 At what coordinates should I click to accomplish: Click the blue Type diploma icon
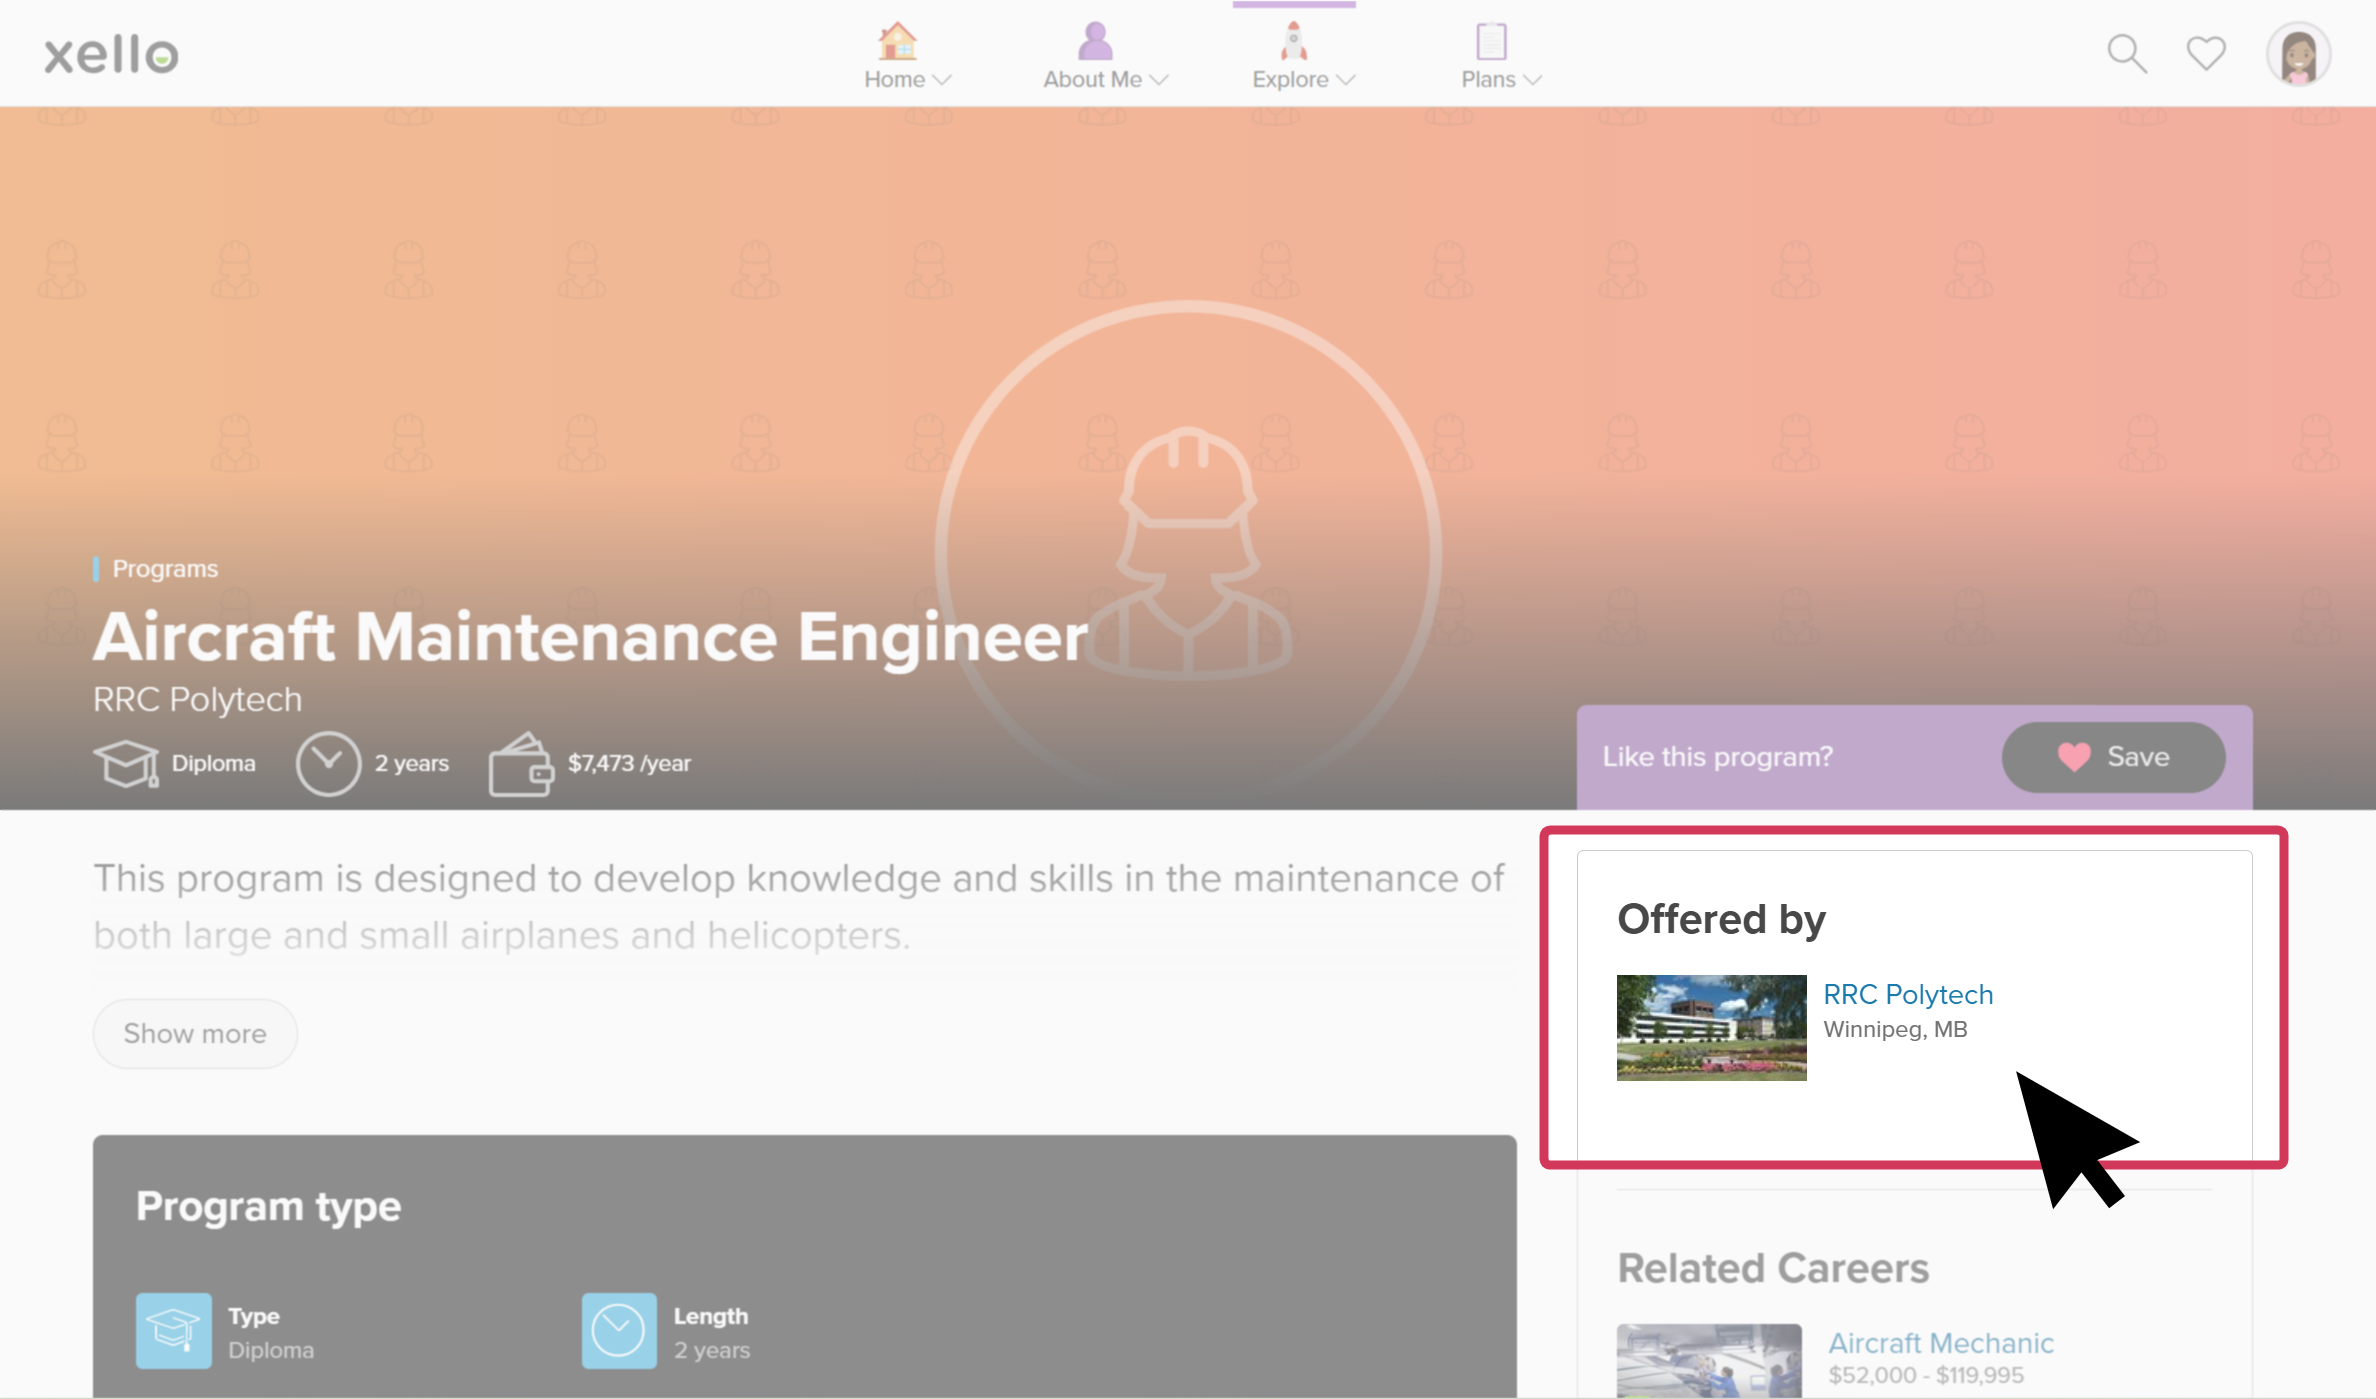[x=174, y=1331]
